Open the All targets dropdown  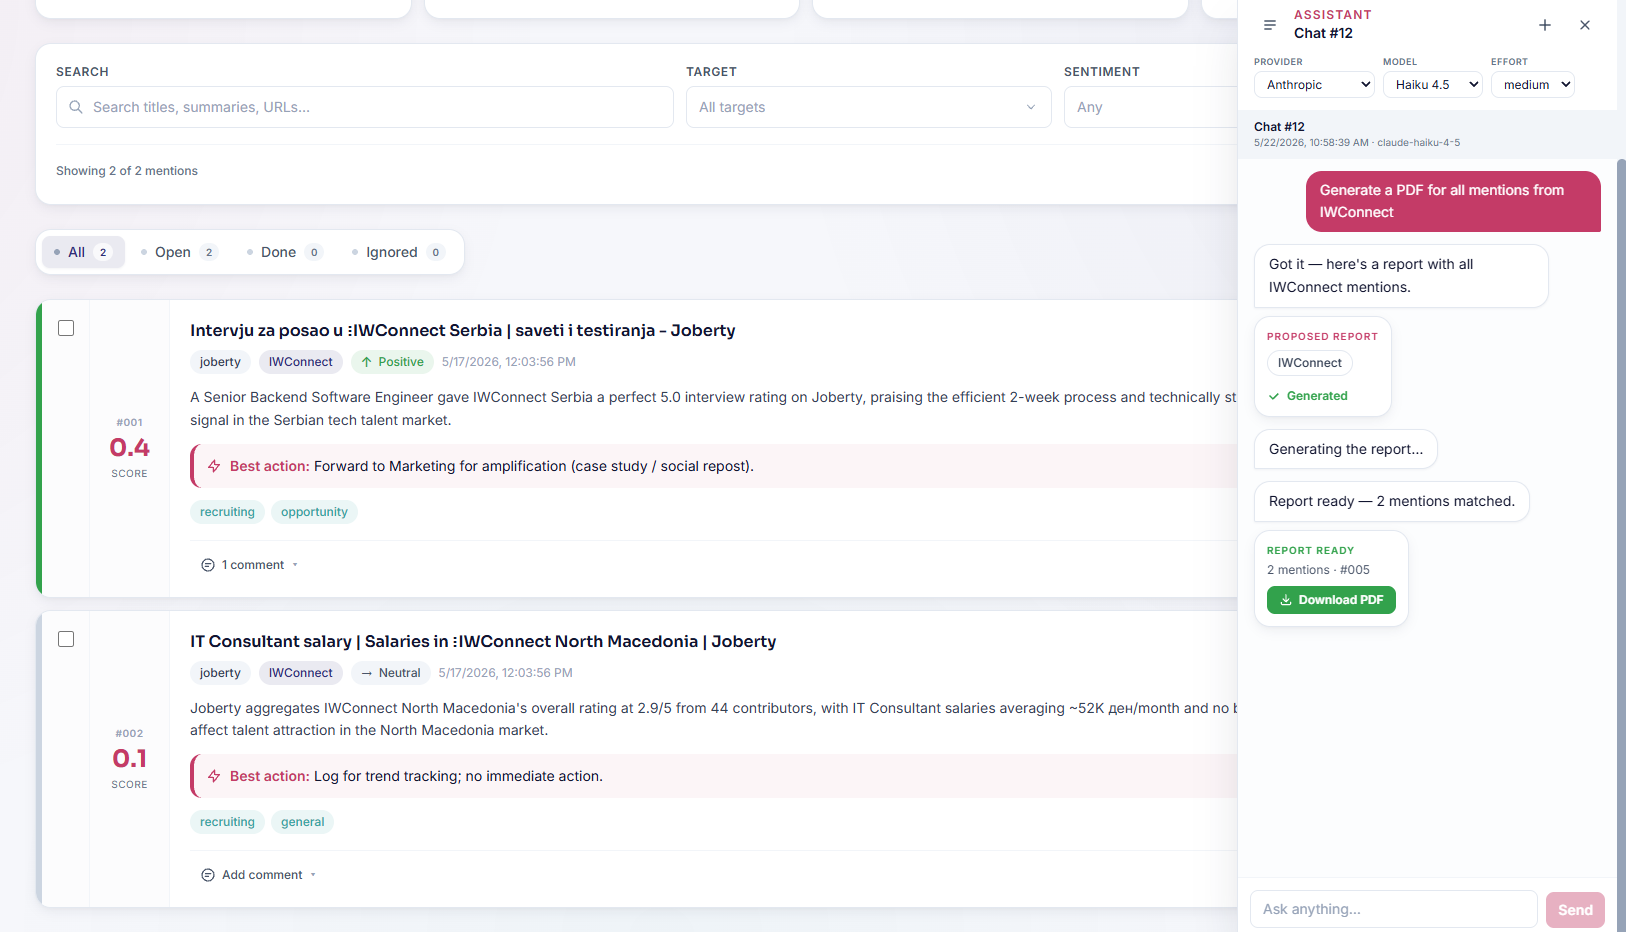point(868,107)
